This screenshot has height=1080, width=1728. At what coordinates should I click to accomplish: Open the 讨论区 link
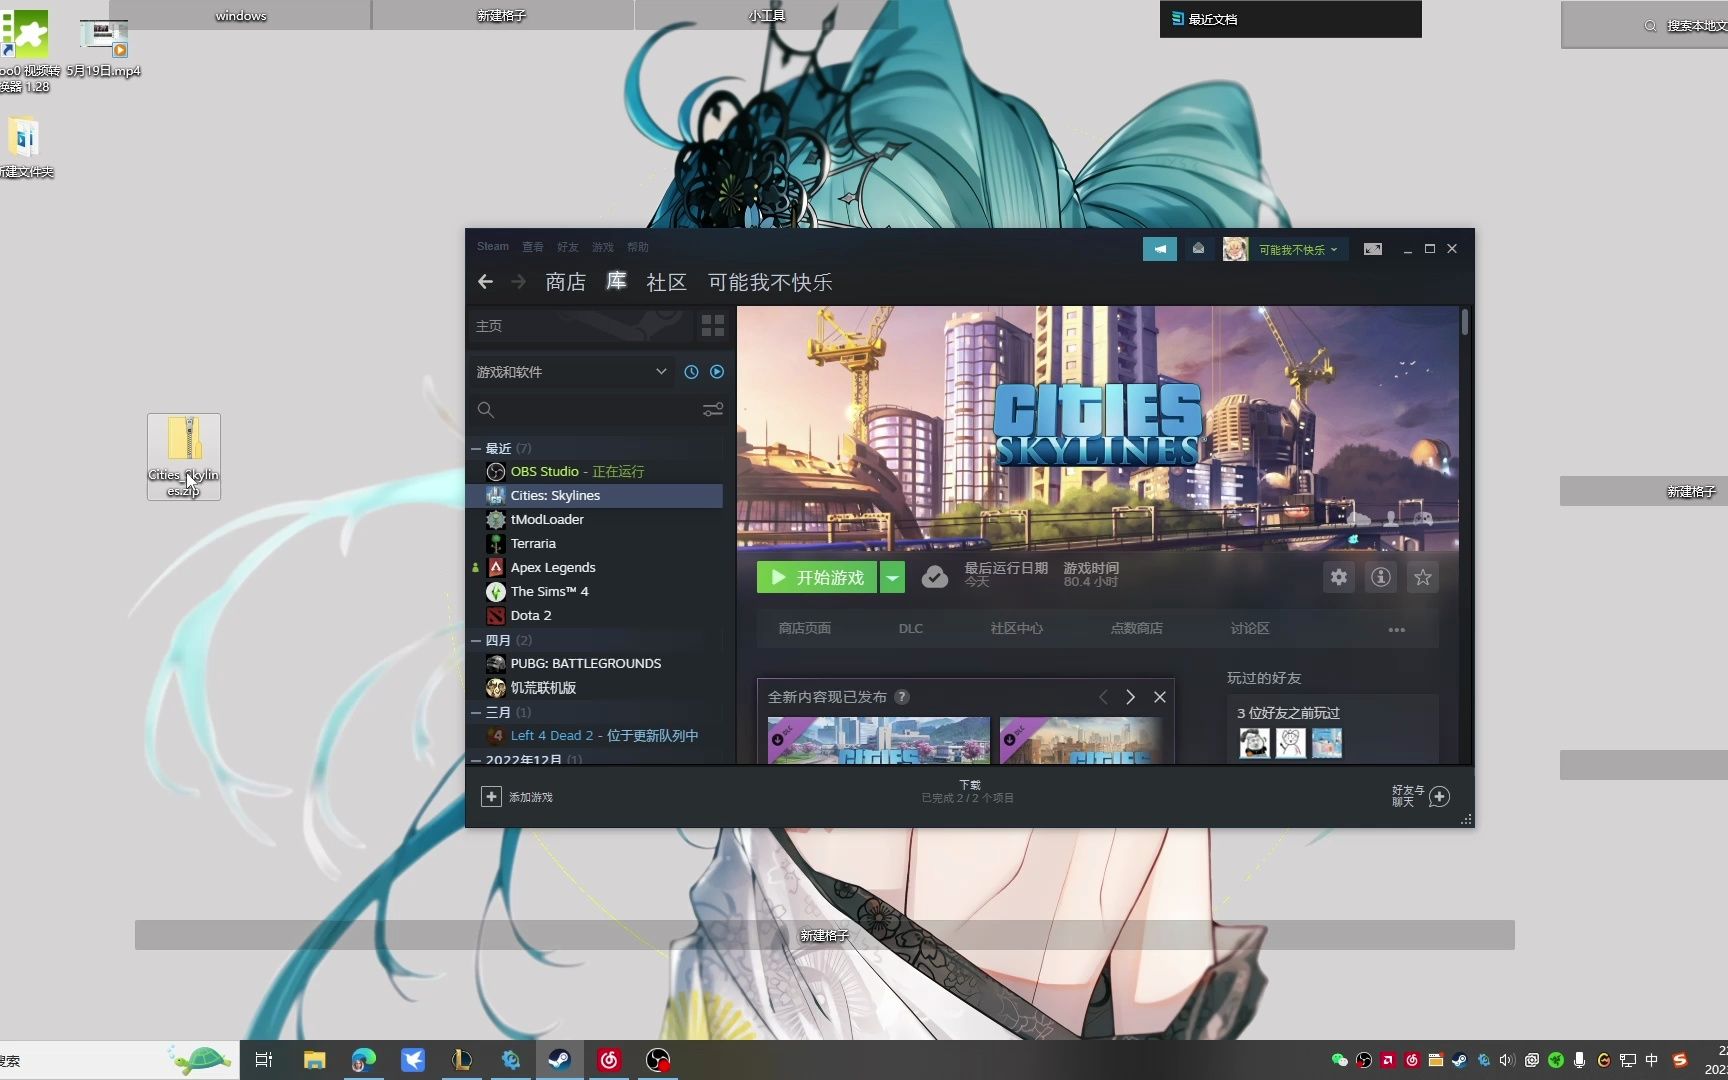pyautogui.click(x=1250, y=628)
